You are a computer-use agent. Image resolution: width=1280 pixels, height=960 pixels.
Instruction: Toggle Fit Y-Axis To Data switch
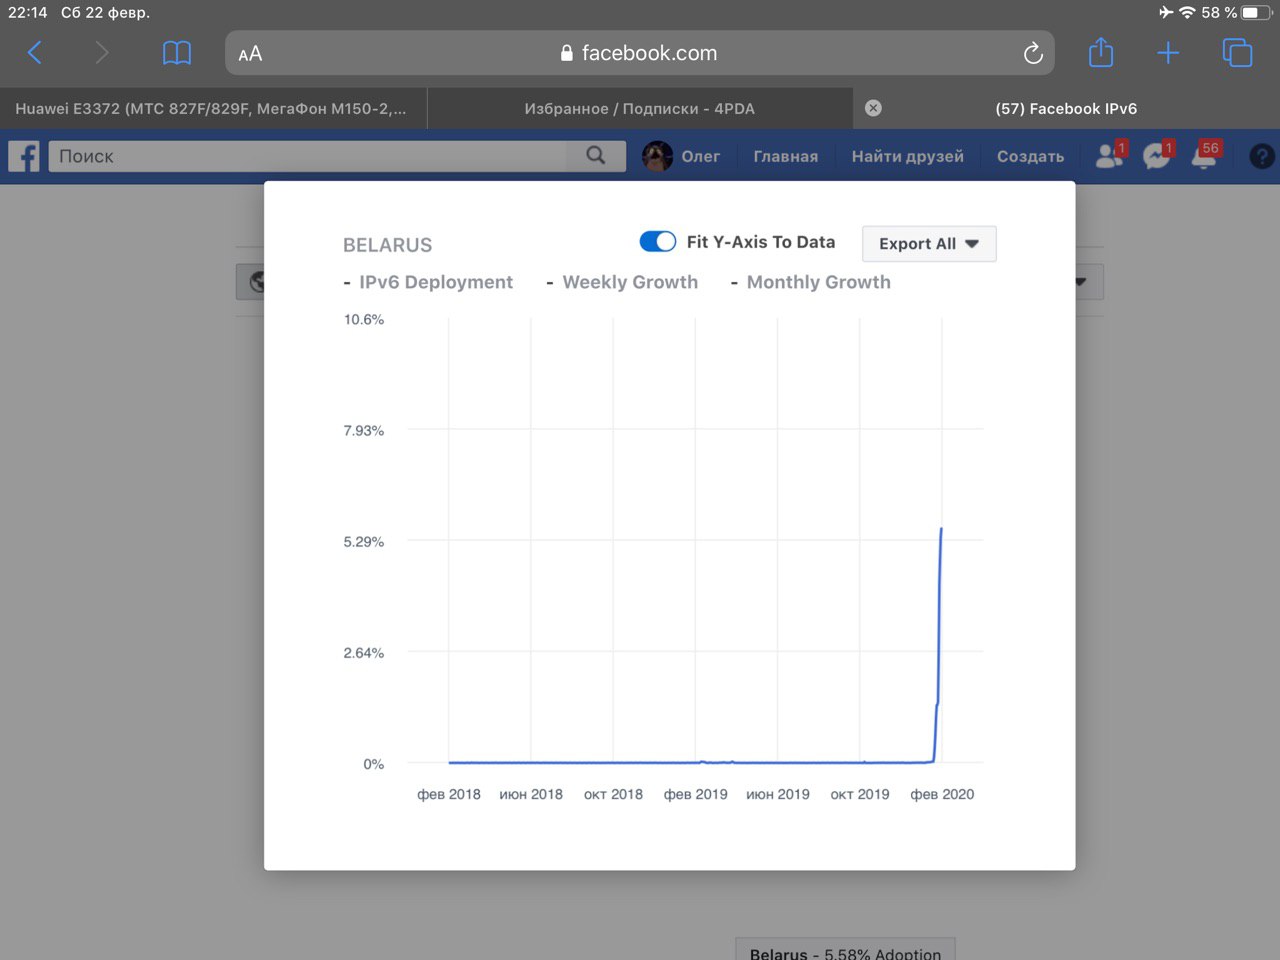[658, 241]
